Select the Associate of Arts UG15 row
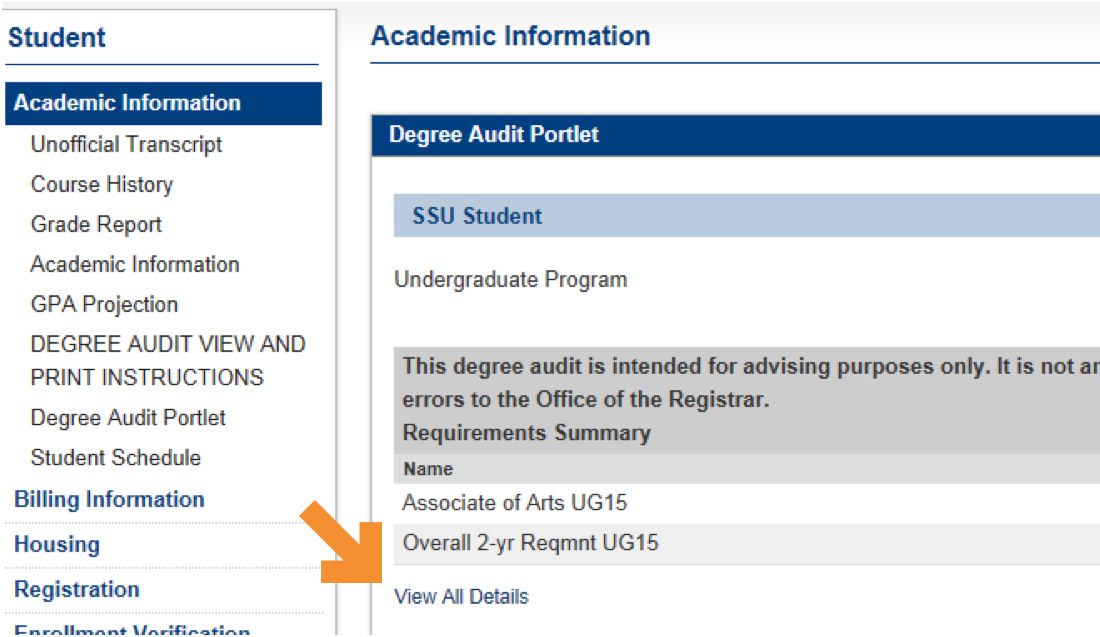The image size is (1100, 637). [514, 502]
